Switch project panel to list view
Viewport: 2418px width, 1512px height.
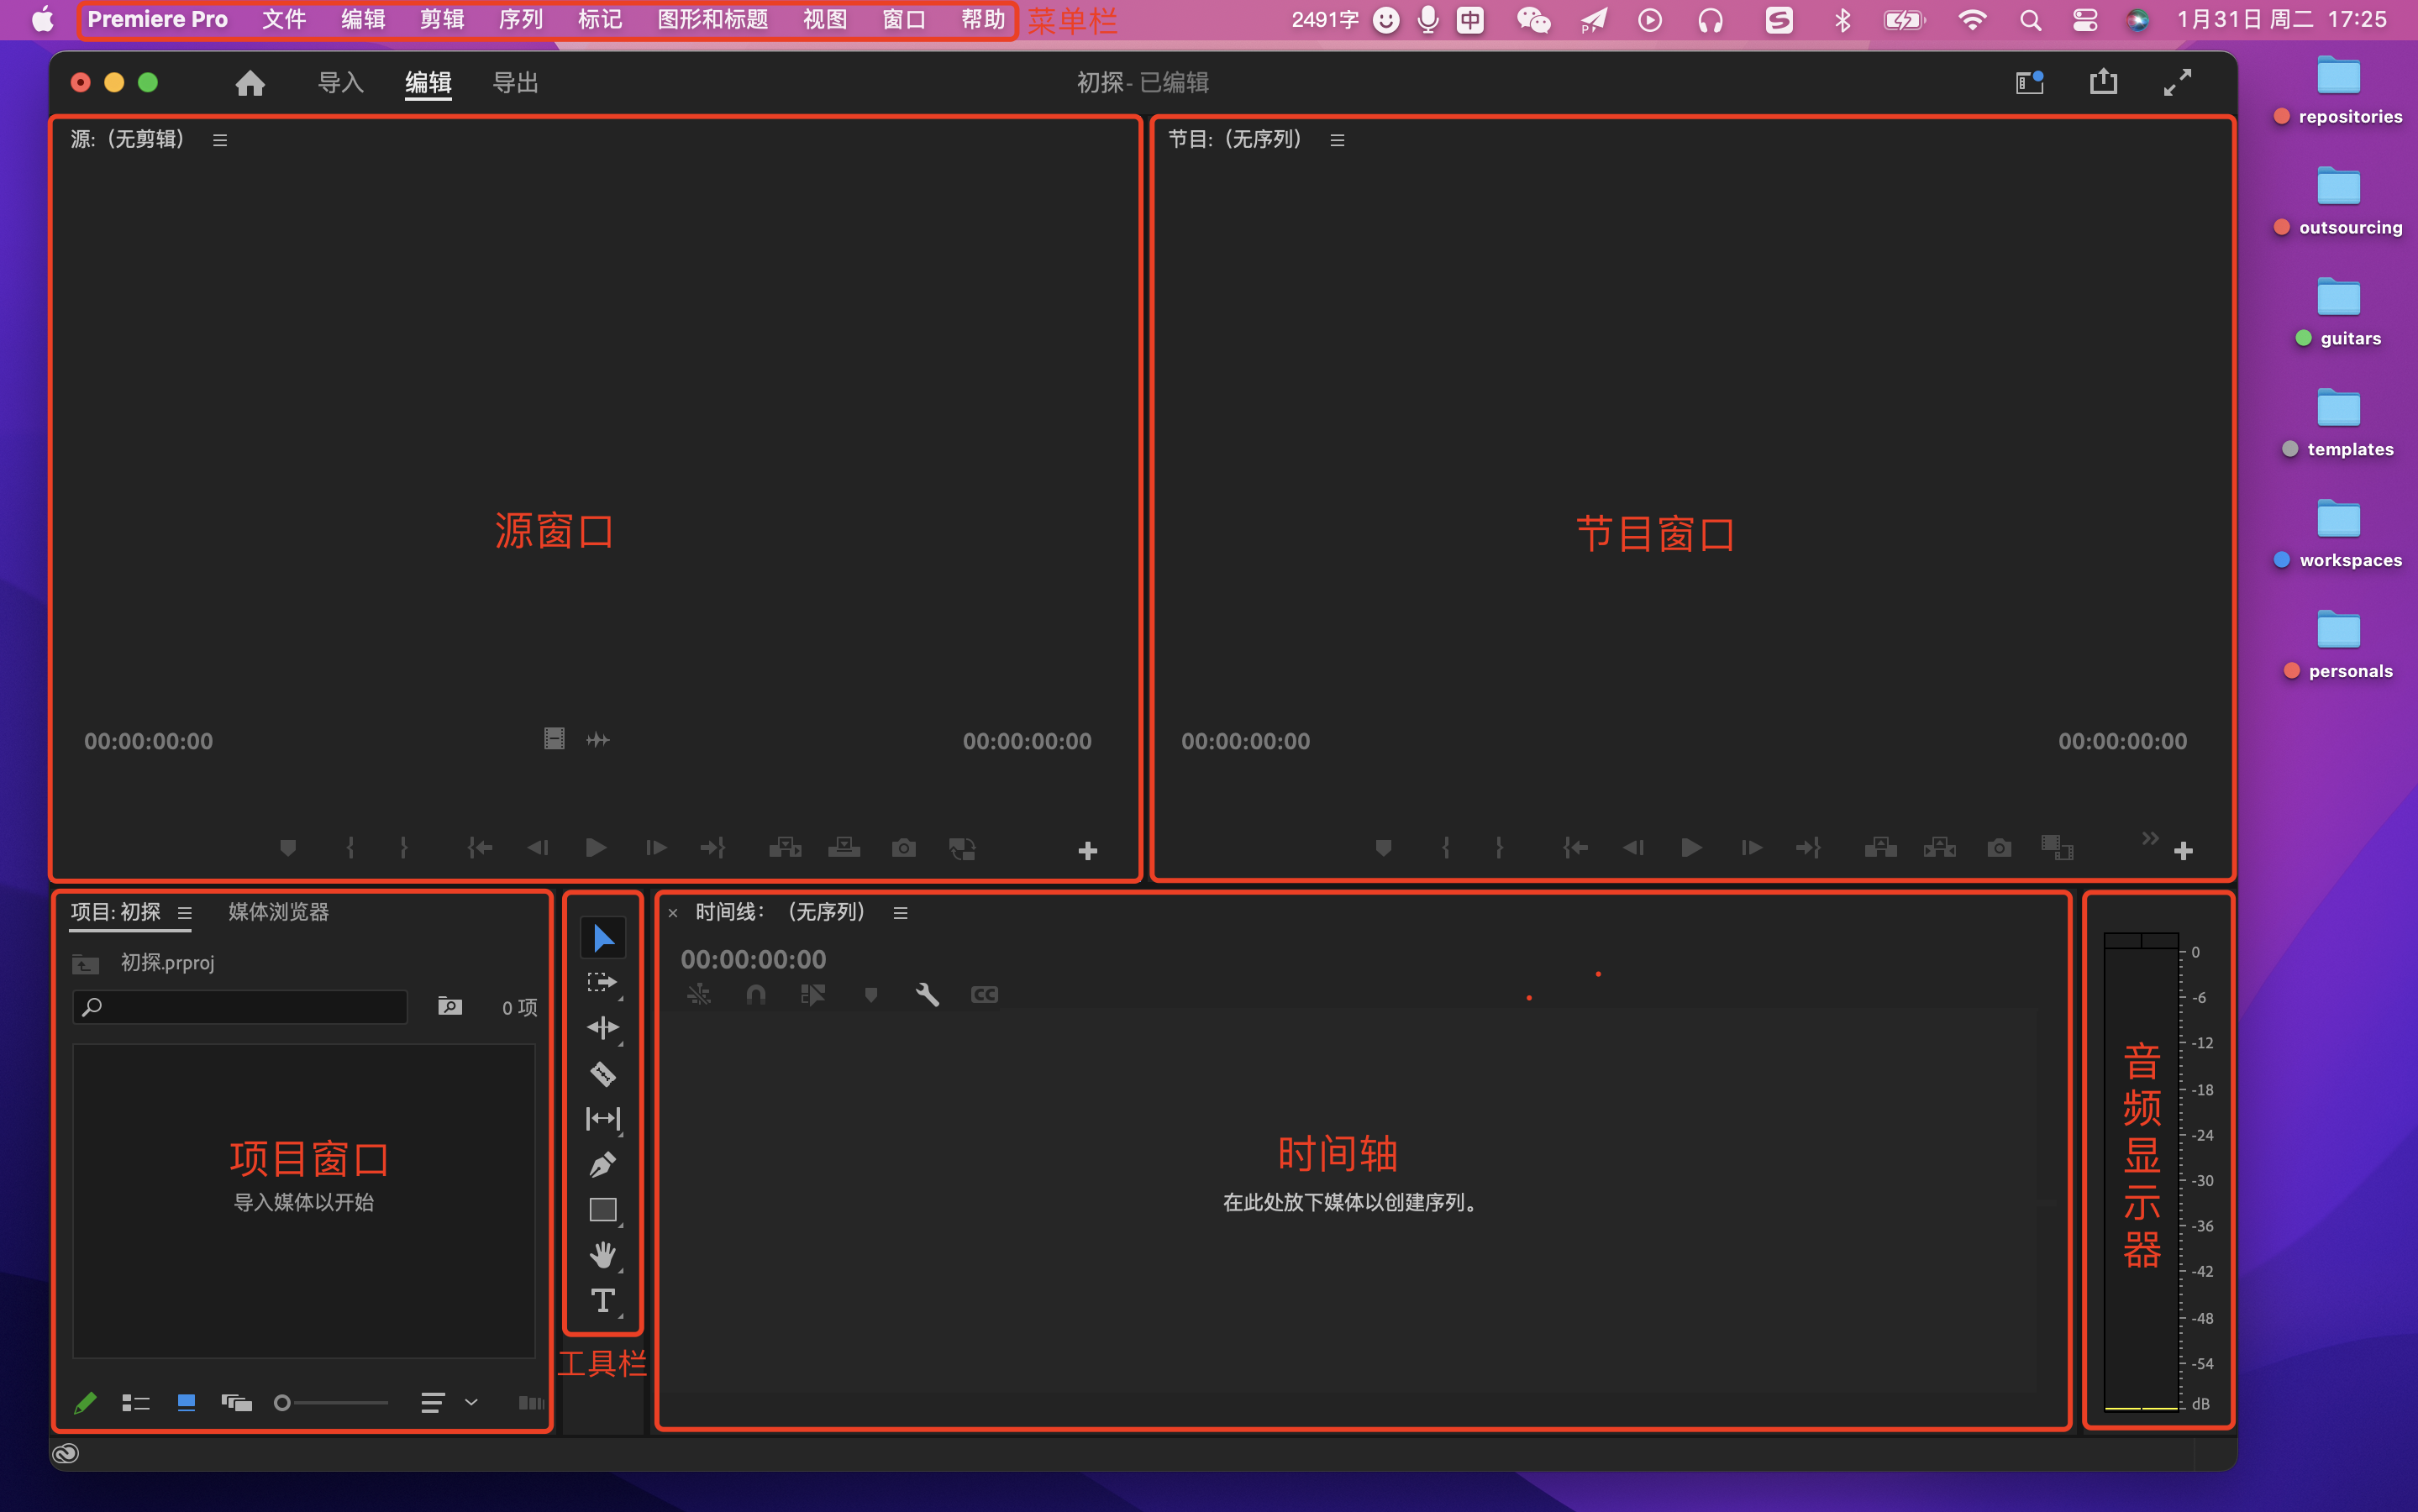pyautogui.click(x=135, y=1403)
